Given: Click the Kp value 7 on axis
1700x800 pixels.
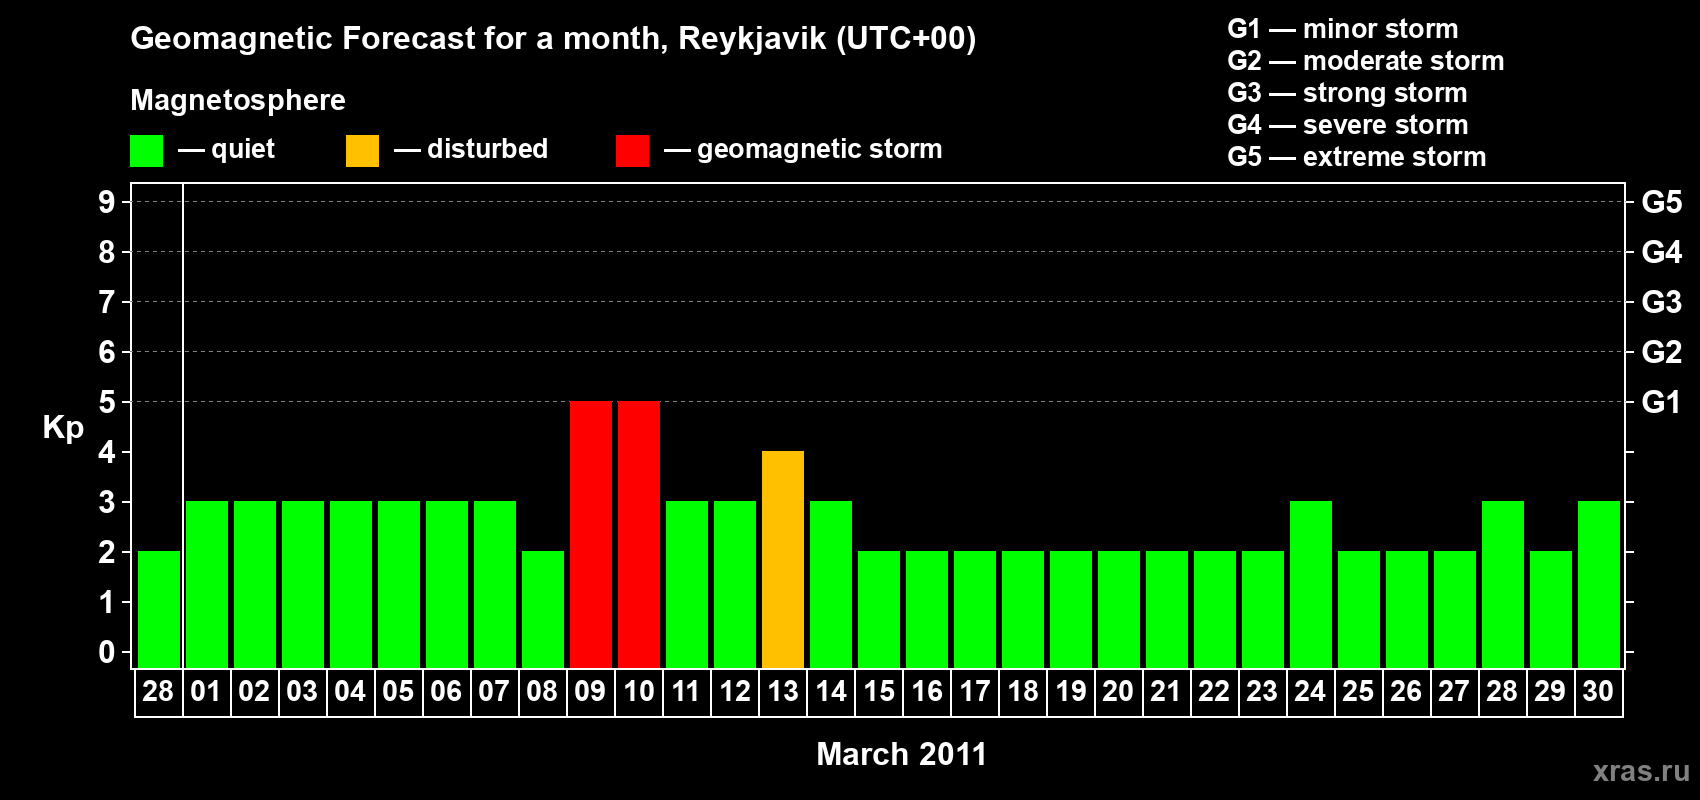Looking at the screenshot, I should [x=107, y=302].
